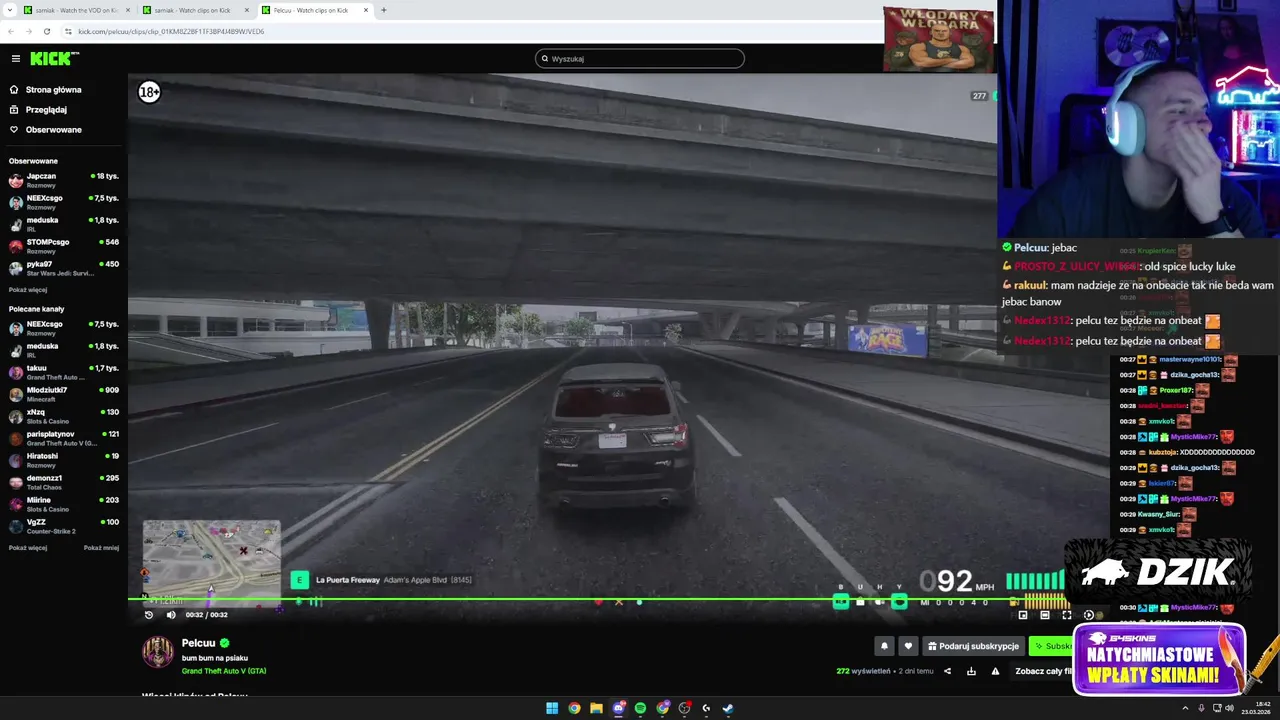Mute the clip with speaker icon

pyautogui.click(x=170, y=615)
